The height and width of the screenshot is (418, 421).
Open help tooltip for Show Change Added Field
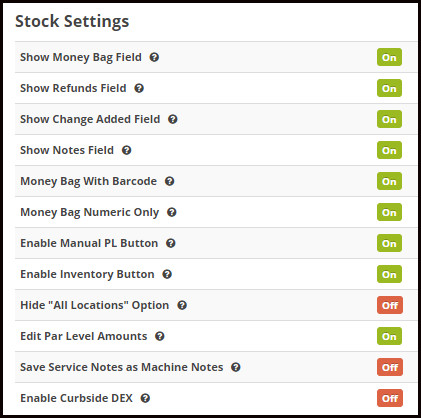tap(173, 119)
